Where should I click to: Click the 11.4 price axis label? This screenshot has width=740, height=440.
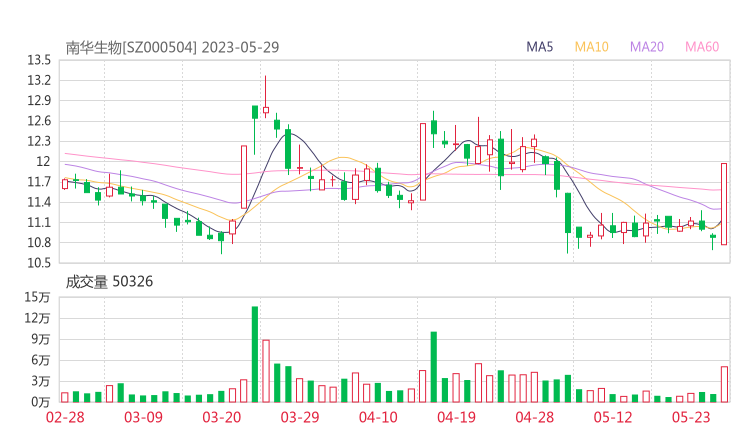point(39,202)
